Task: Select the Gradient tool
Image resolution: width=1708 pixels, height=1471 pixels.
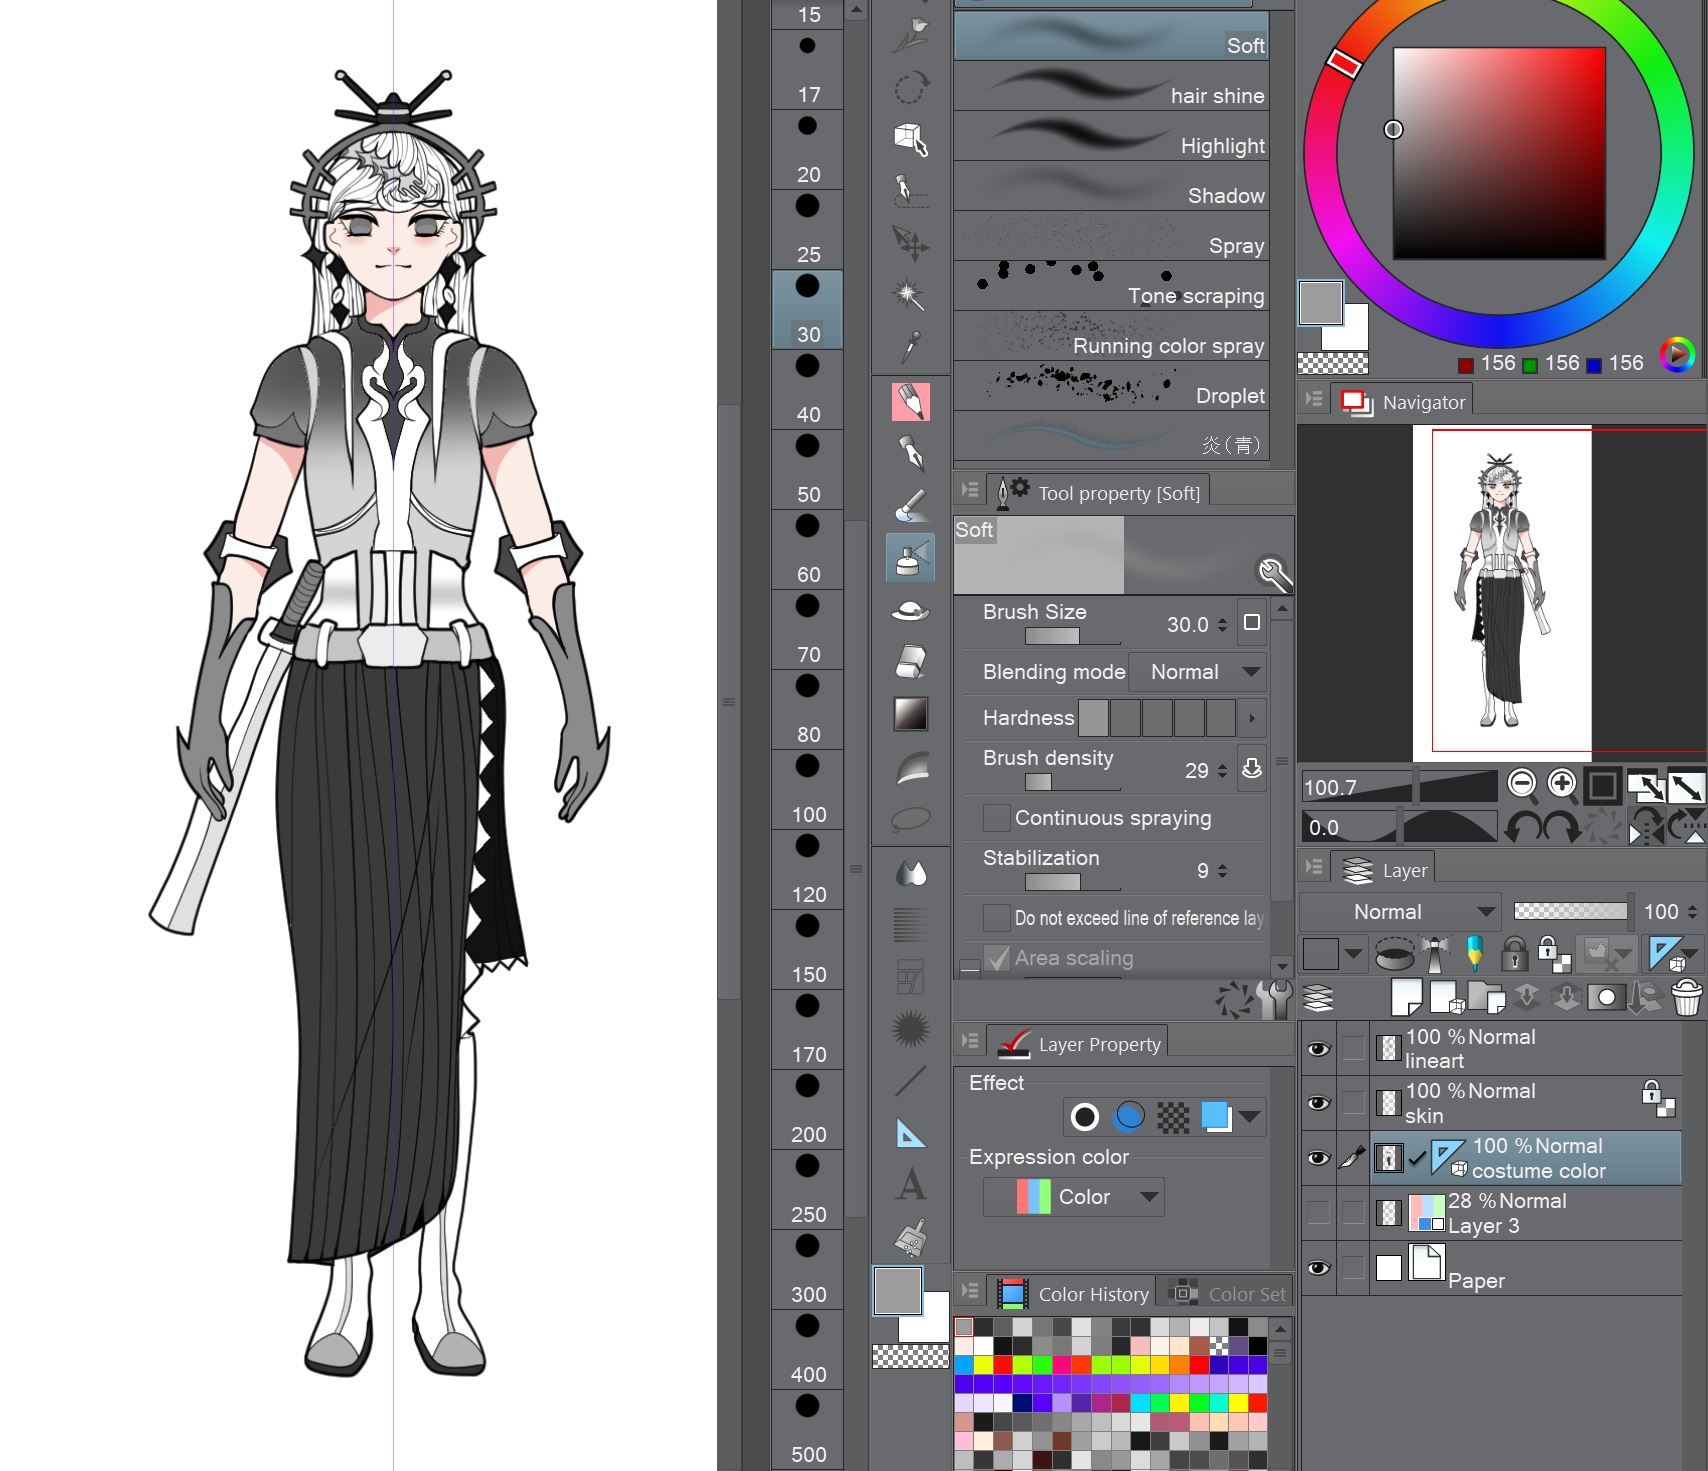Action: tap(911, 714)
